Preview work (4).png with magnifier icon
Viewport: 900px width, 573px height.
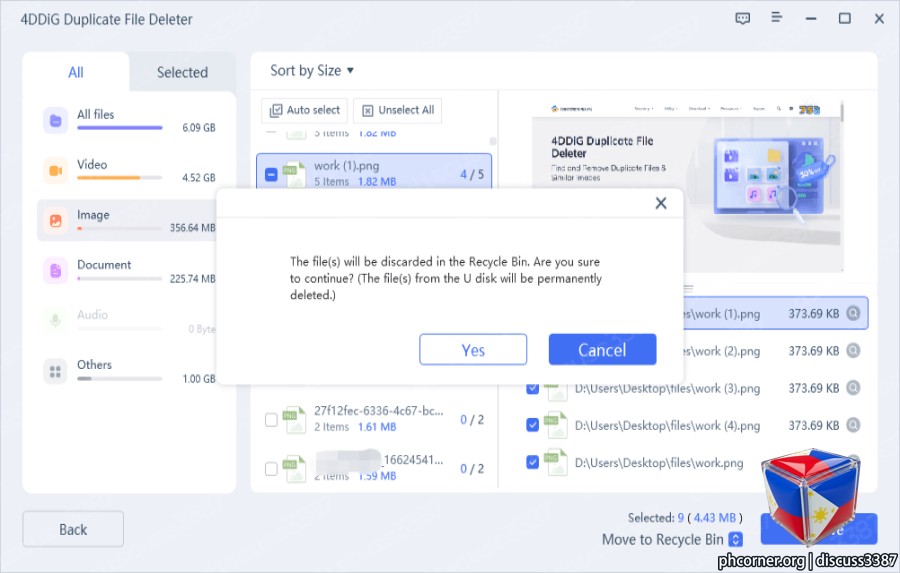coord(854,425)
